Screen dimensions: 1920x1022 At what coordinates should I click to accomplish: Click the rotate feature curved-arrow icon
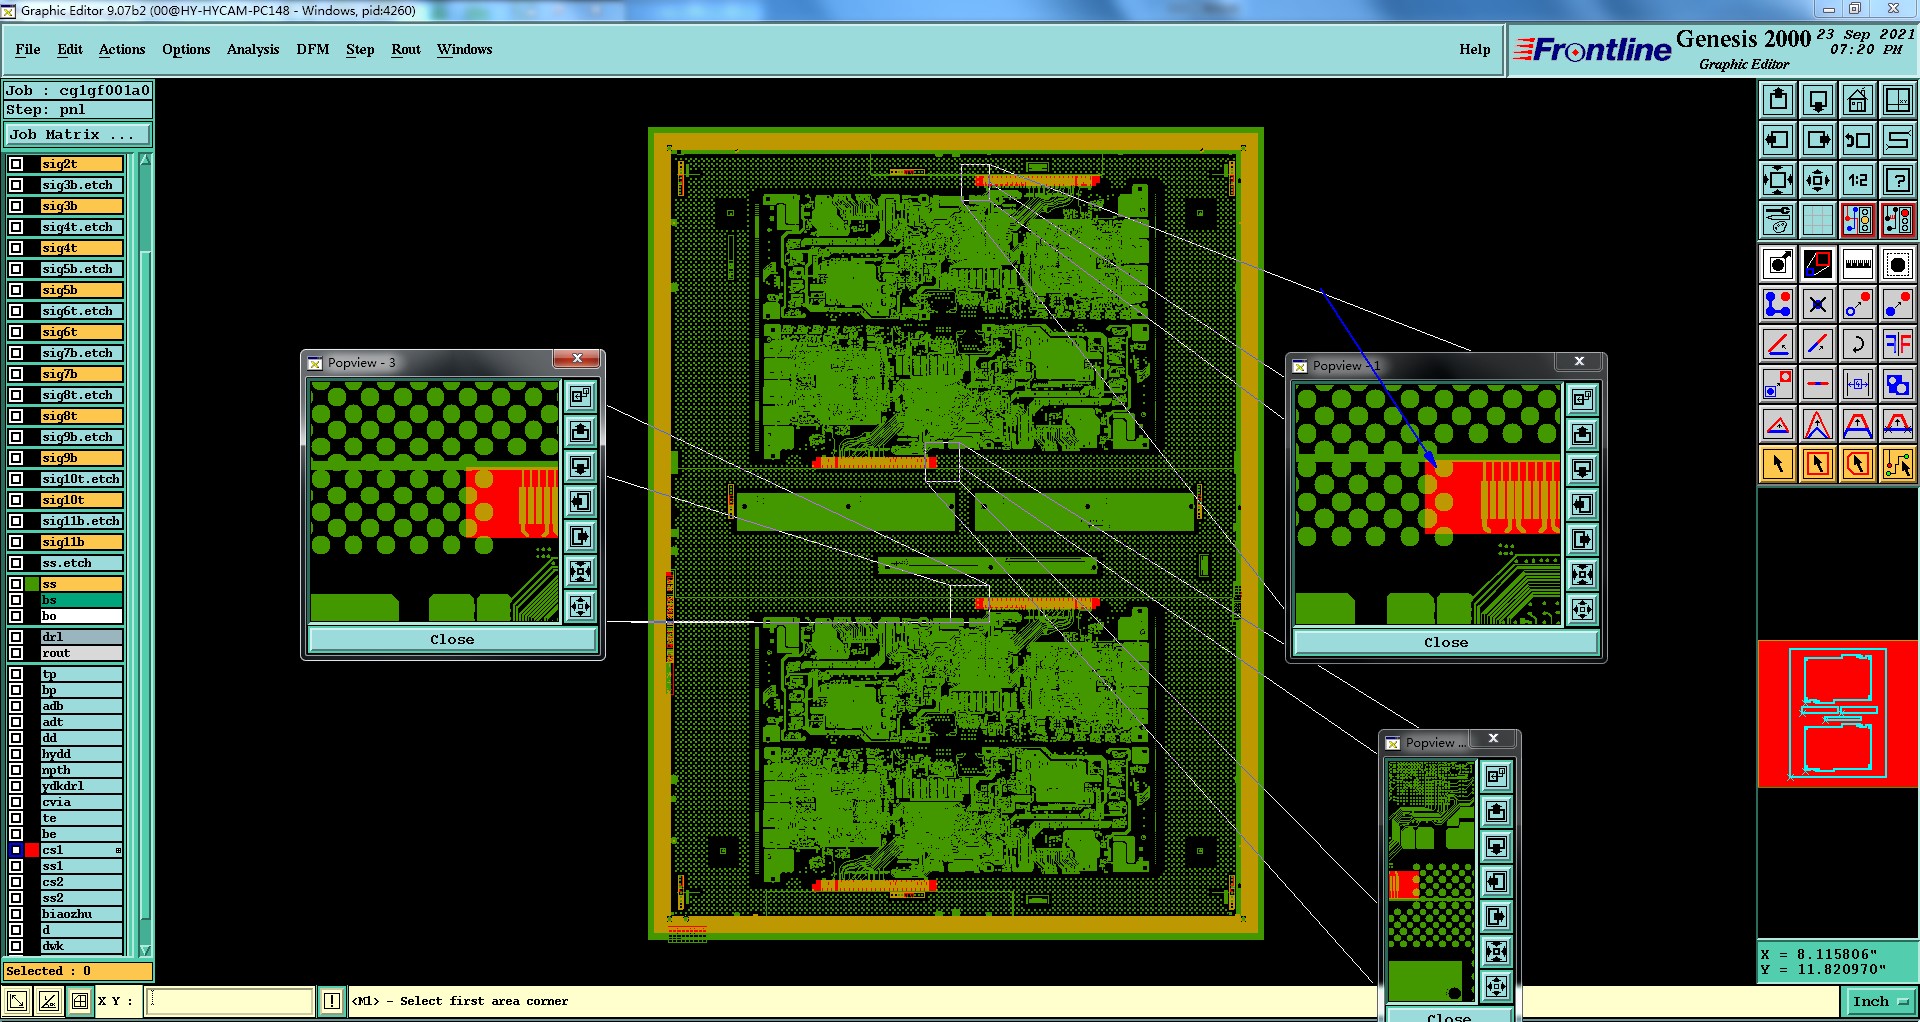(x=1858, y=344)
